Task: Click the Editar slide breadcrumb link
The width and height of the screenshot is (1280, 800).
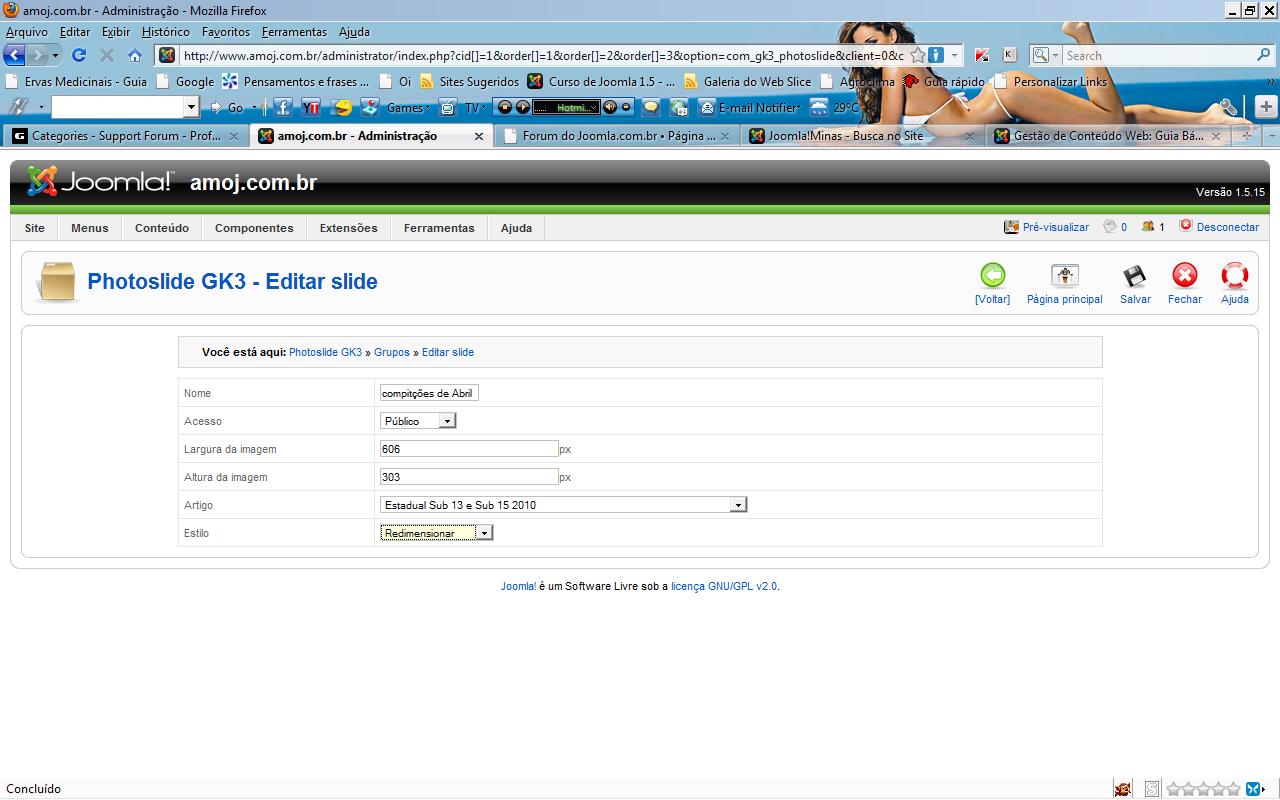Action: click(448, 353)
